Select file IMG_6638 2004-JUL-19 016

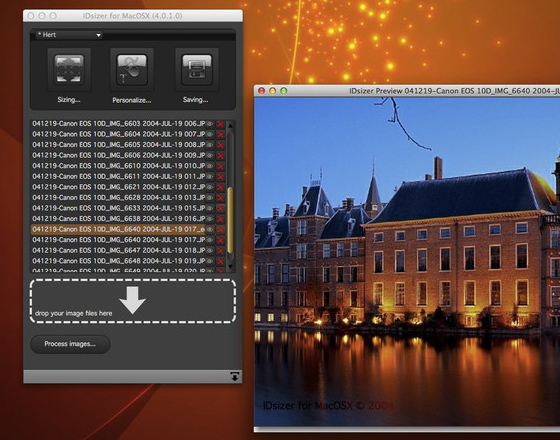tap(119, 219)
